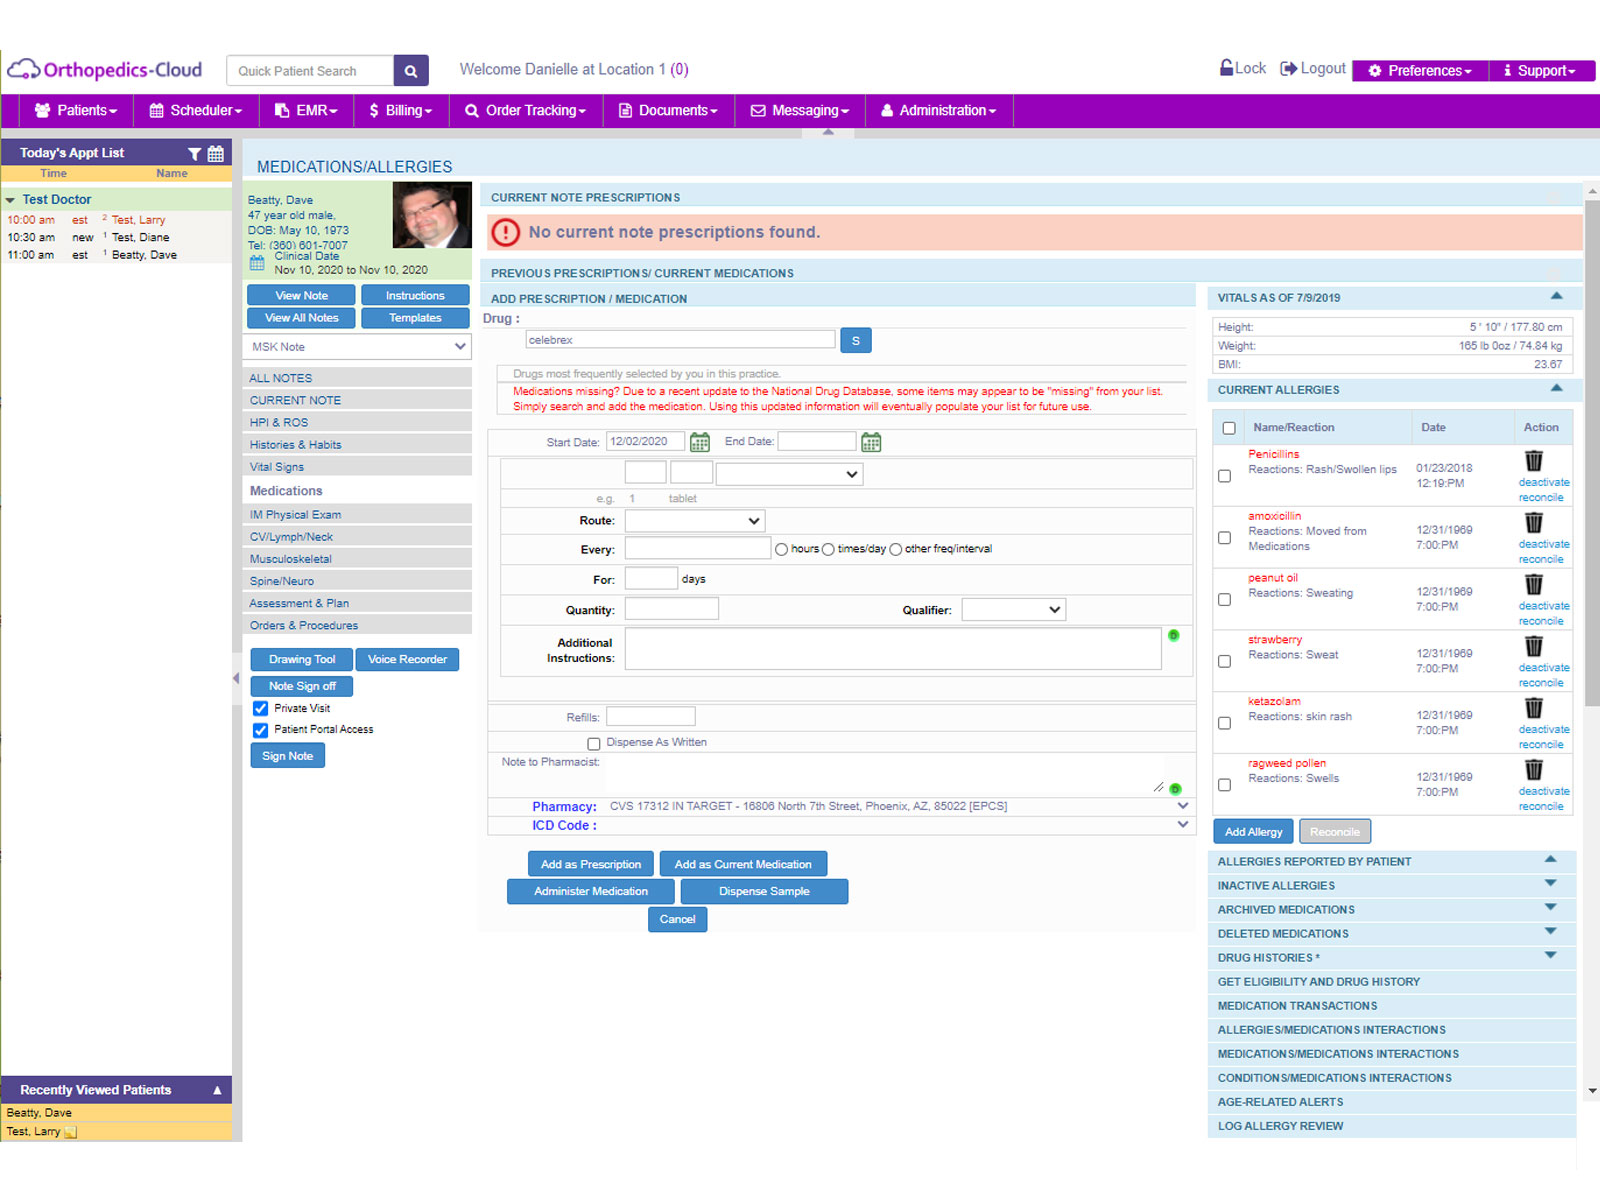Image resolution: width=1600 pixels, height=1200 pixels.
Task: Expand the Inactive Allergies section
Action: tap(1551, 883)
